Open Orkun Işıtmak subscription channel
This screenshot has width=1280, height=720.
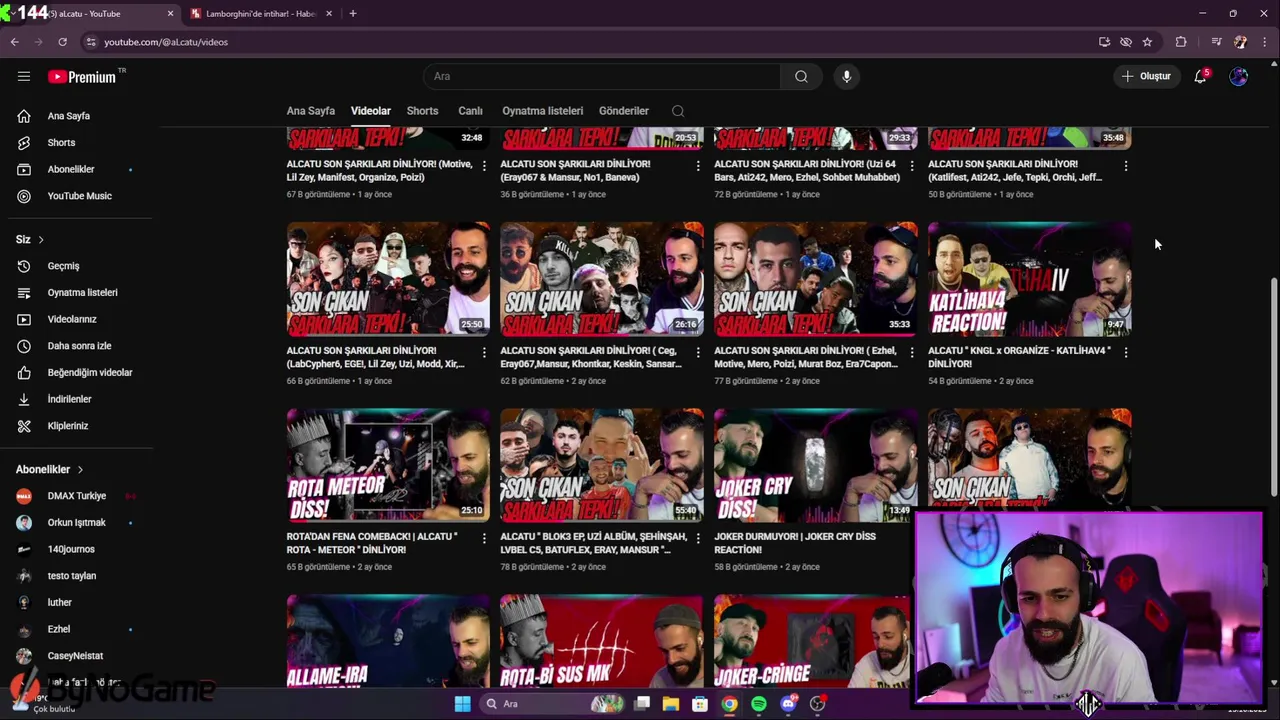tap(76, 523)
